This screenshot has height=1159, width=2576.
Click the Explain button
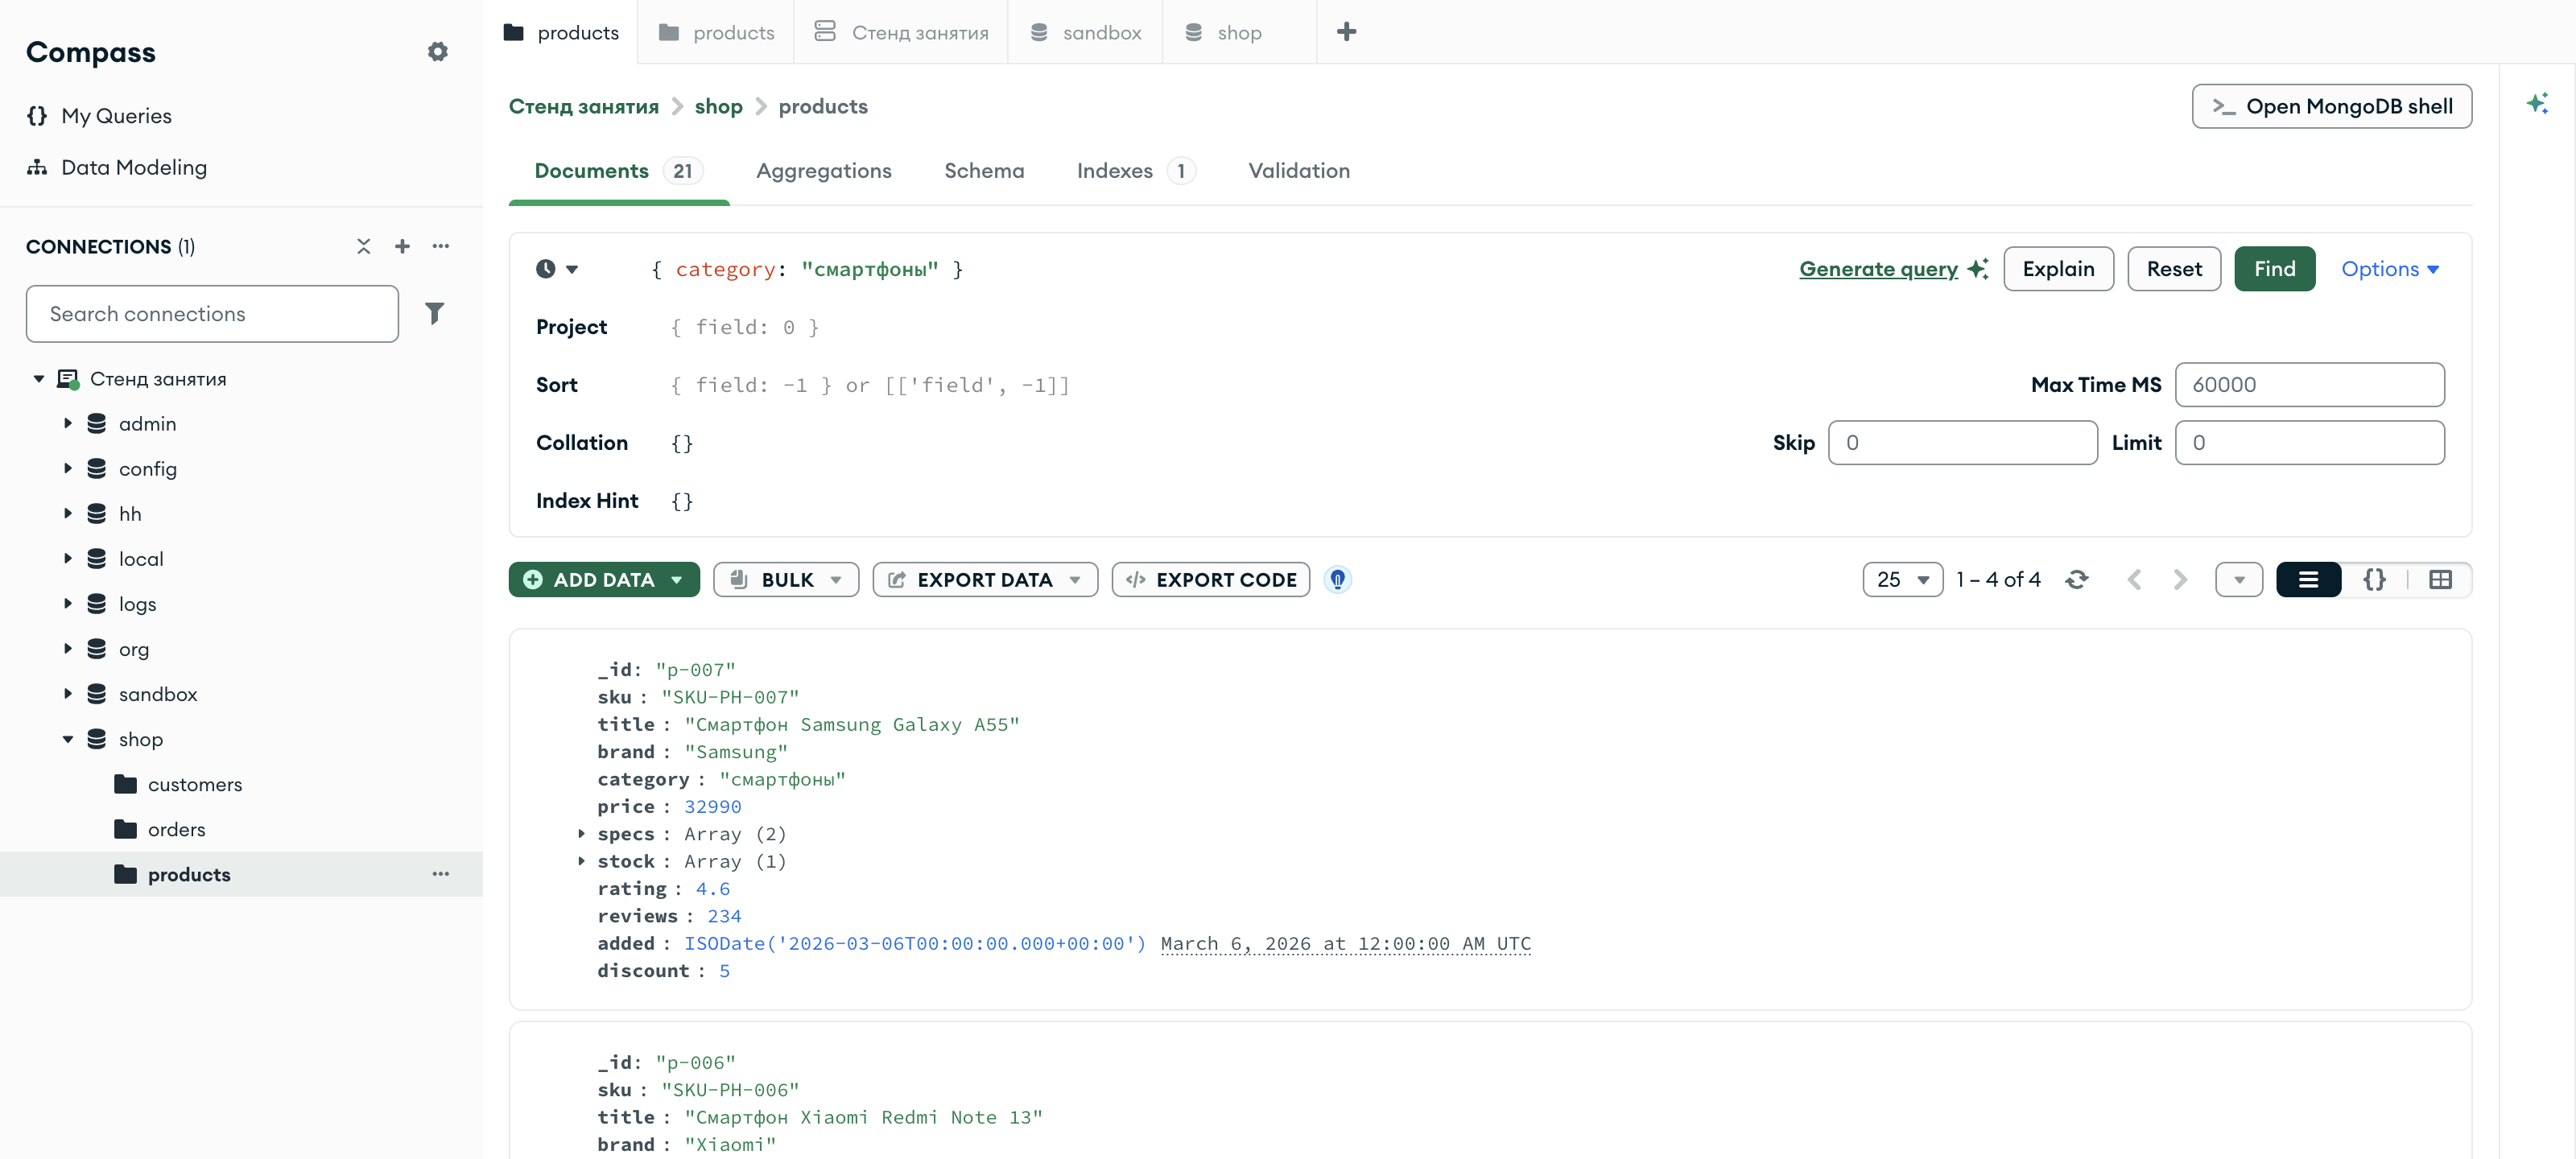click(2058, 268)
